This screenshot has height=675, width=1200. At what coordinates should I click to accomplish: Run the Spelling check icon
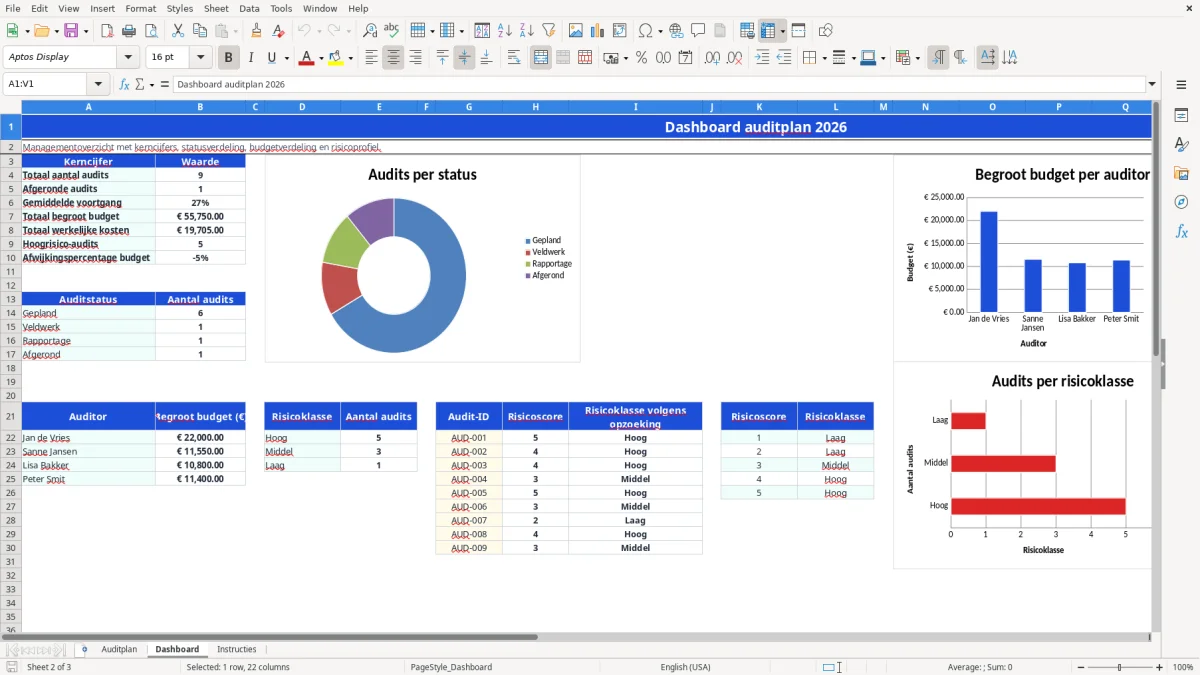[x=392, y=31]
